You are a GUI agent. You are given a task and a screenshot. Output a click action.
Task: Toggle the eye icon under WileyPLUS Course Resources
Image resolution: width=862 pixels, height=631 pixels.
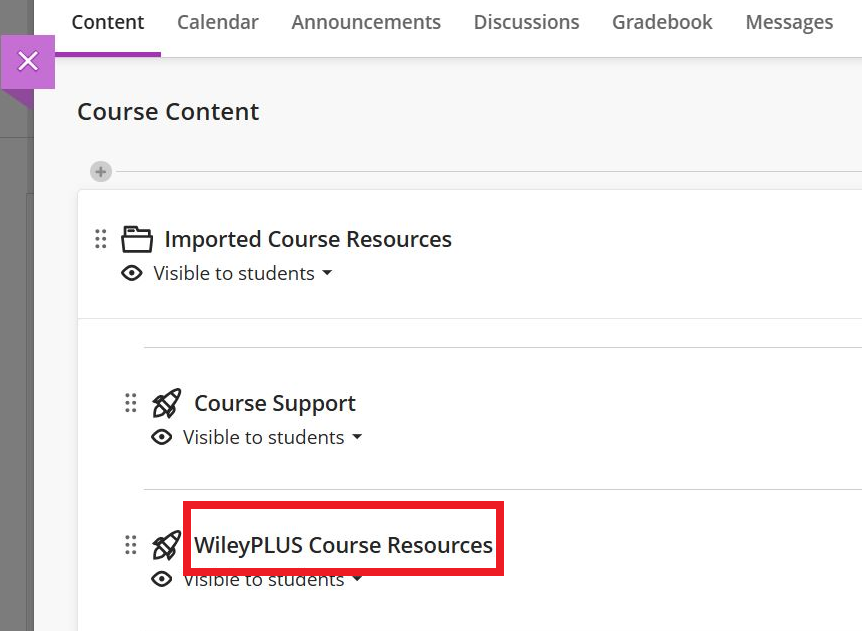click(x=162, y=579)
